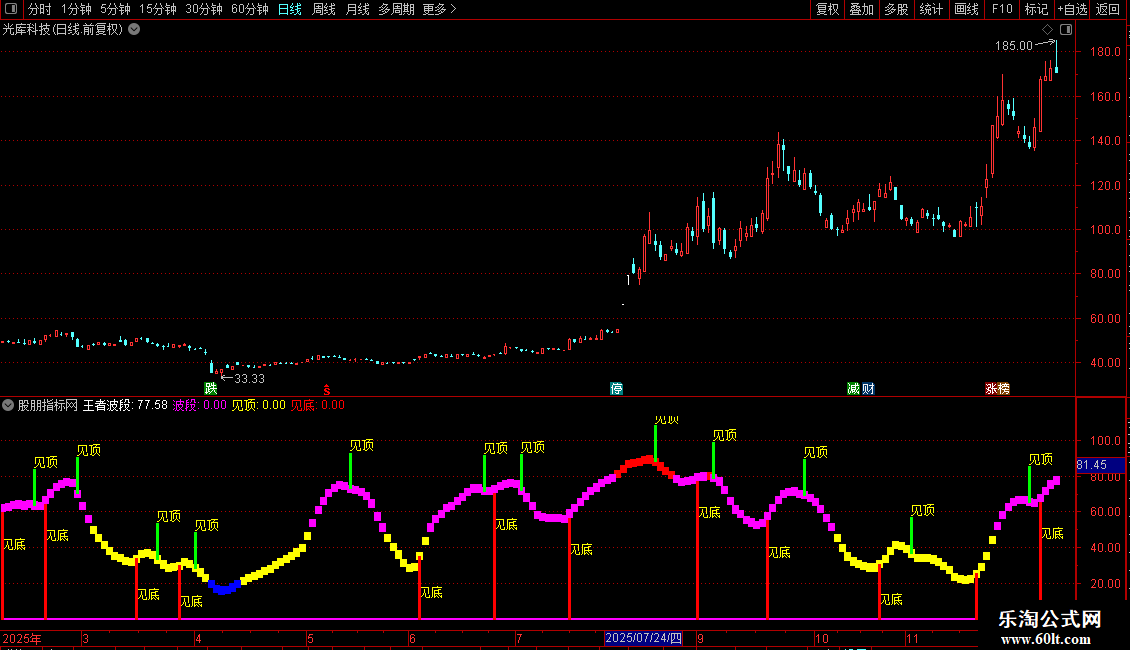Switch to the 分时 intraday tab
1130x650 pixels.
pyautogui.click(x=40, y=9)
